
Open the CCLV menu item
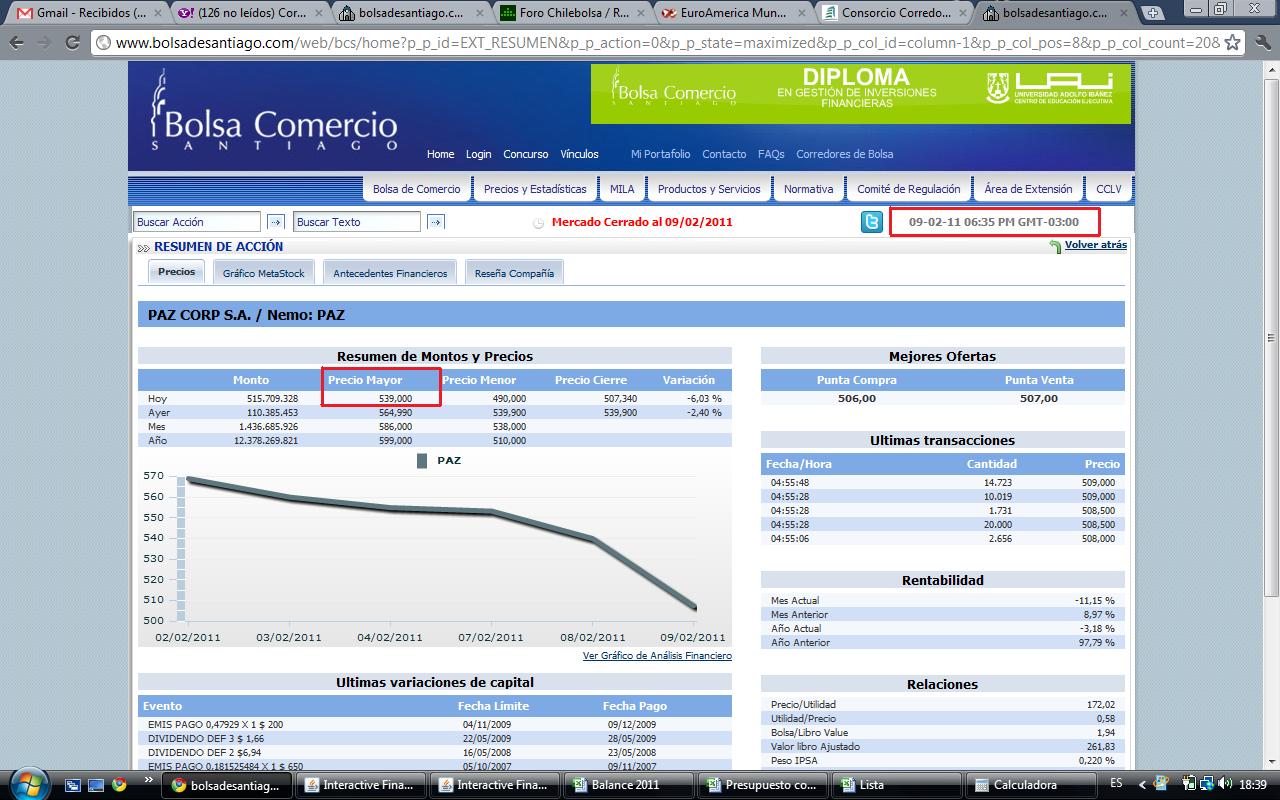click(x=1109, y=189)
